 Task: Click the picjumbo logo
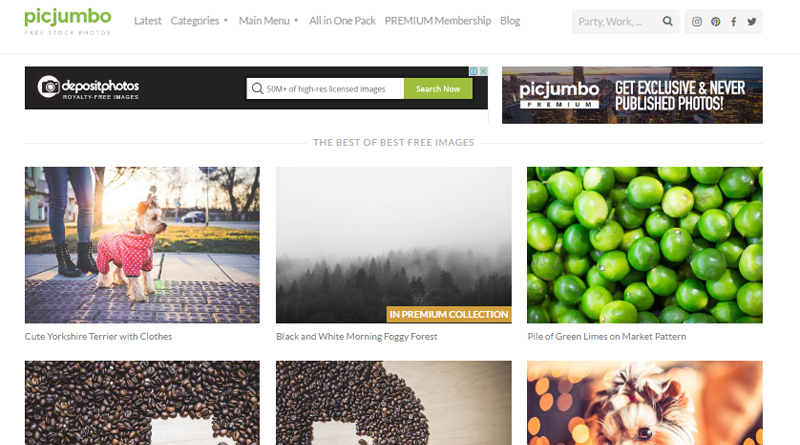(x=67, y=21)
